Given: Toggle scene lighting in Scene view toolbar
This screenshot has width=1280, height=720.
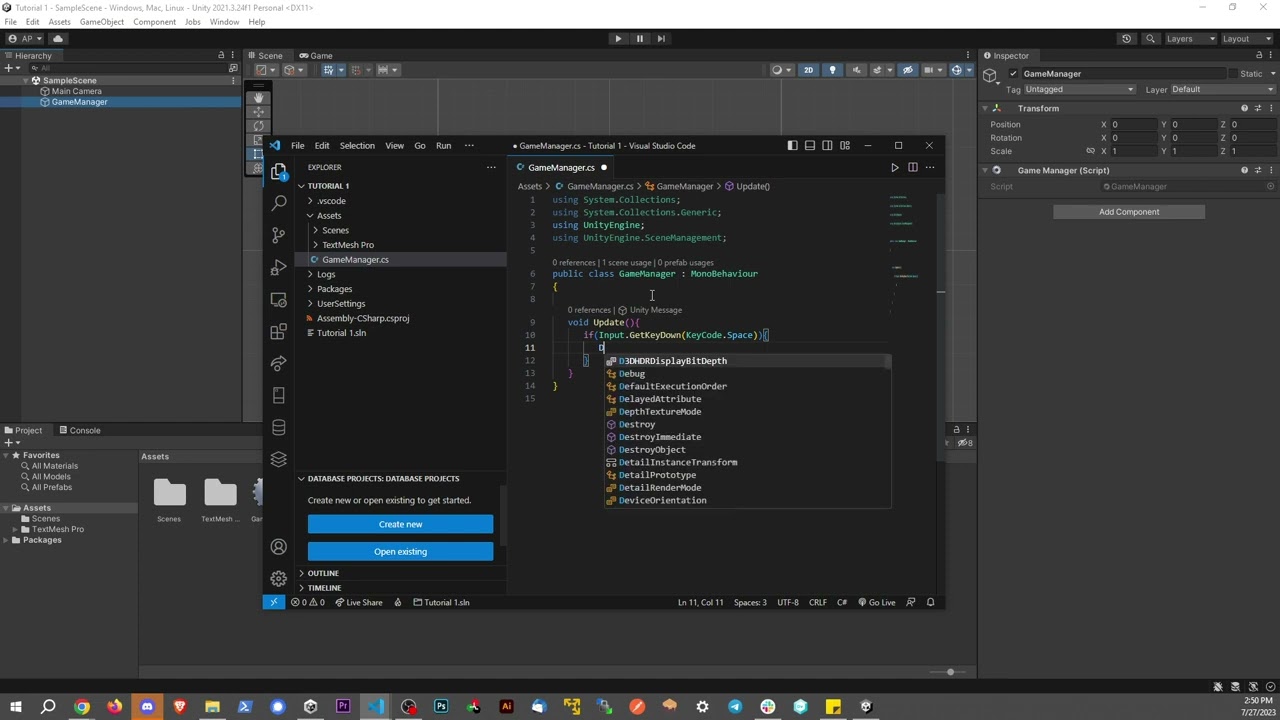Looking at the screenshot, I should 832,70.
